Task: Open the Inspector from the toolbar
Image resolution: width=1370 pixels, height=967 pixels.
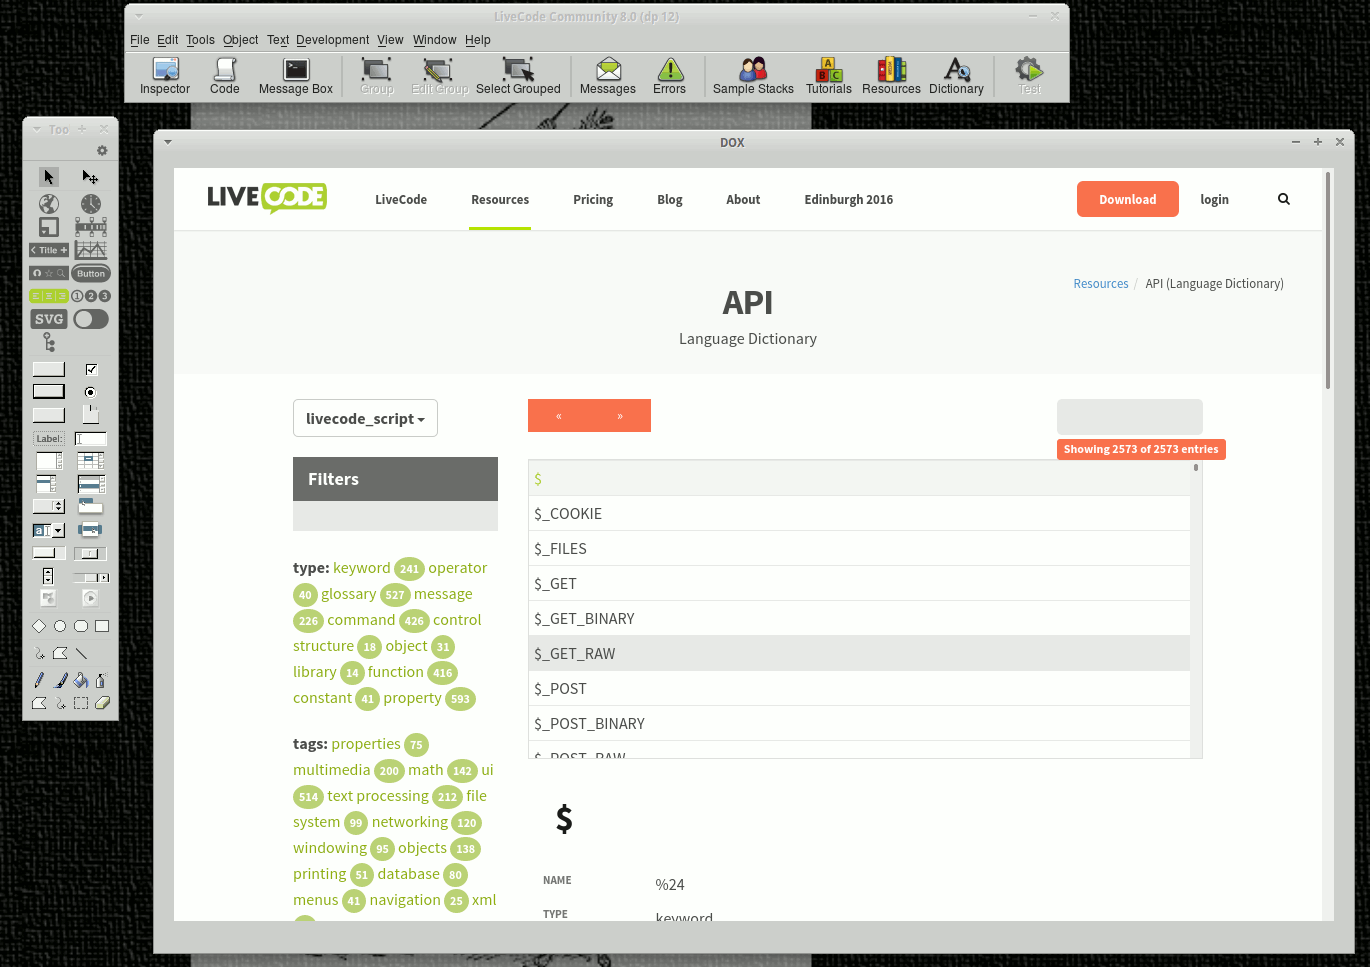Action: point(165,77)
